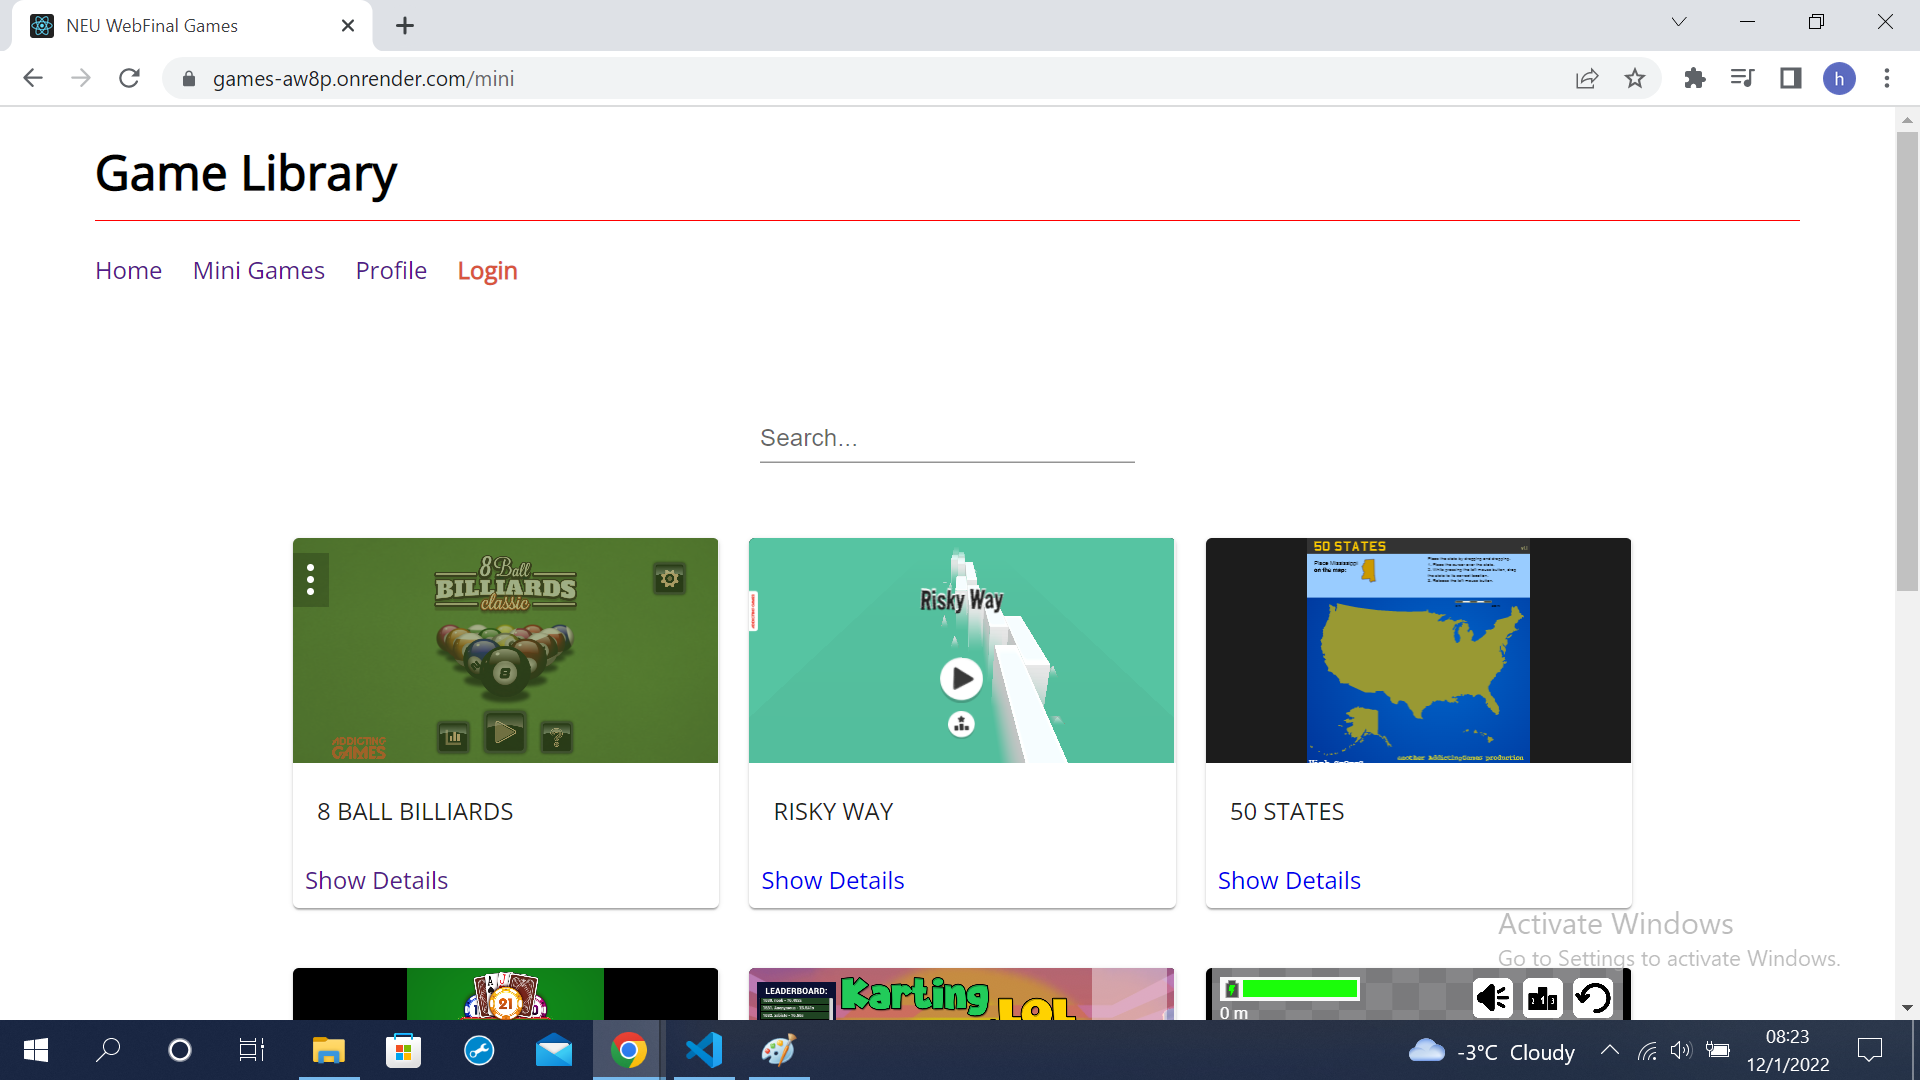Click the bookmark star in address bar
This screenshot has width=1920, height=1080.
tap(1634, 79)
